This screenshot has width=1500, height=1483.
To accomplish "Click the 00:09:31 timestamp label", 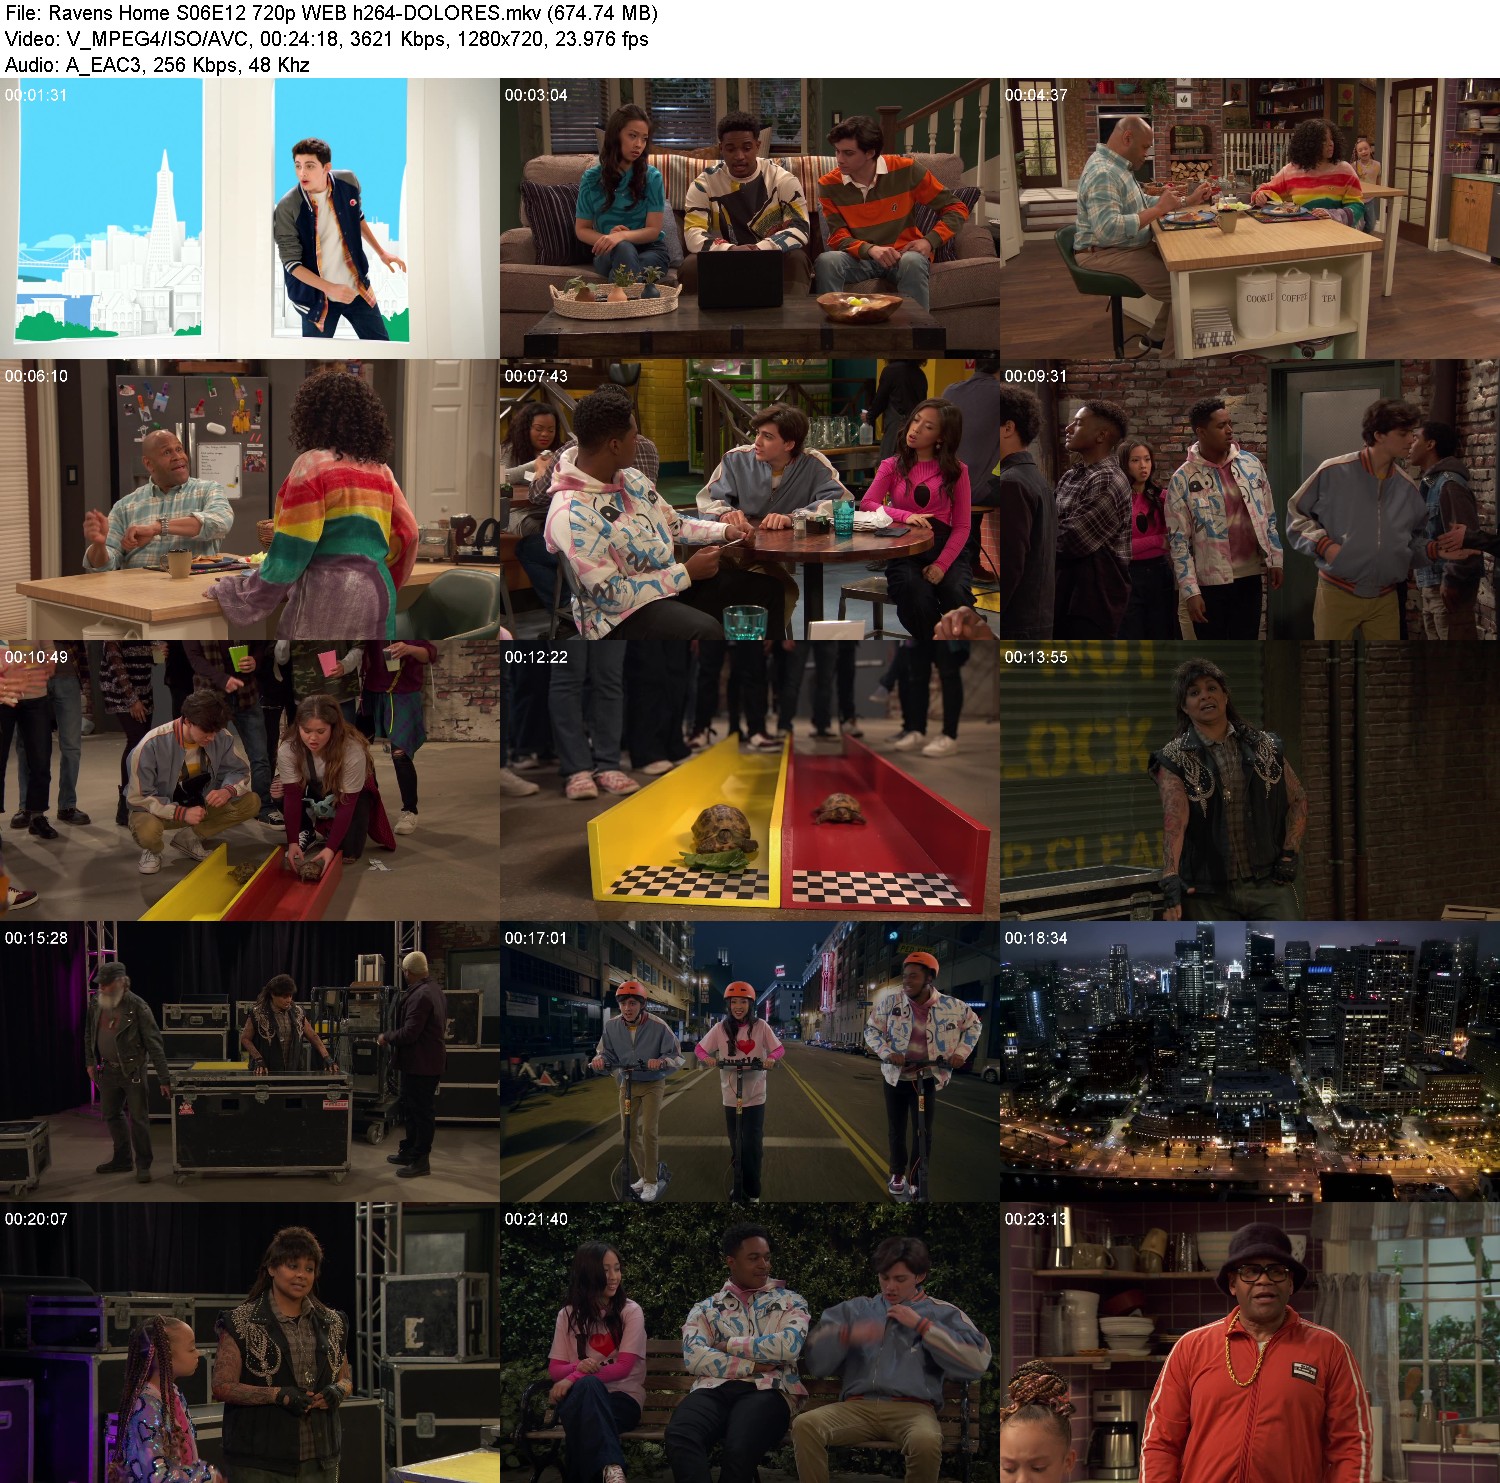I will pos(1036,376).
